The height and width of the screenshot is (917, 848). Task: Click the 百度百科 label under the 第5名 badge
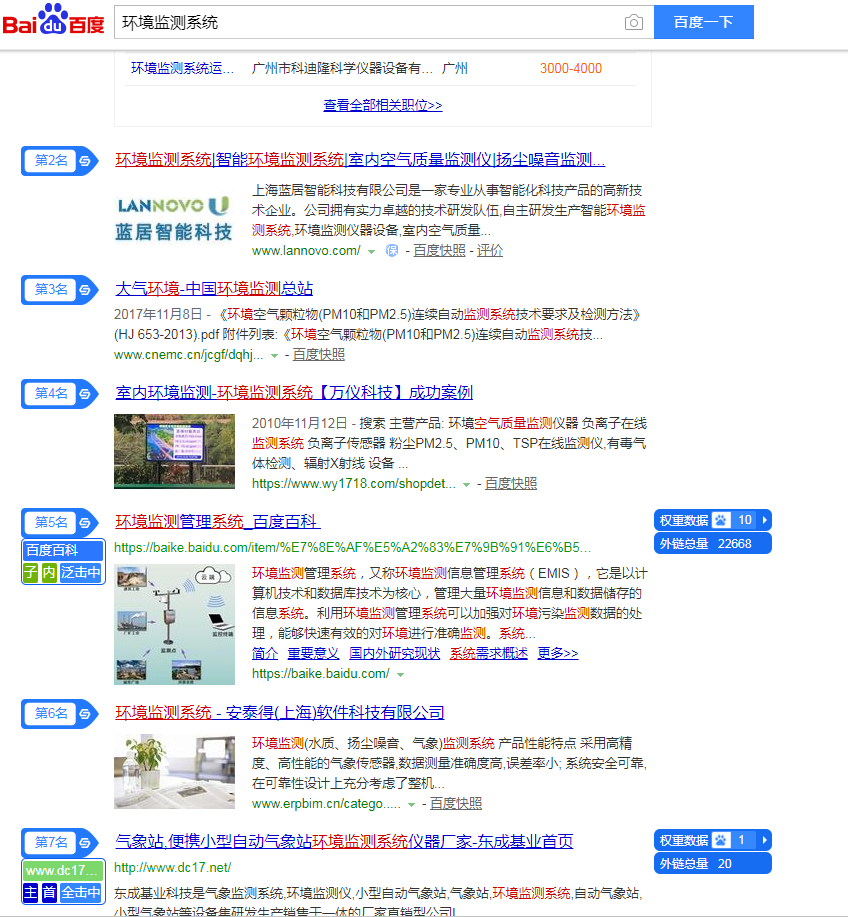[x=63, y=550]
